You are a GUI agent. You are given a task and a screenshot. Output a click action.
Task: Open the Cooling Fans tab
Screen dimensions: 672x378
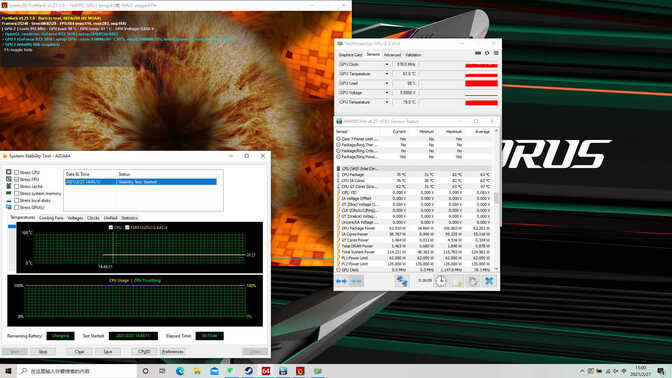[51, 218]
